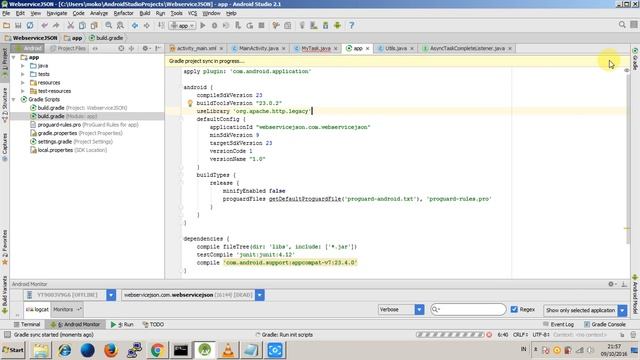Open Firefox from the taskbar
The width and height of the screenshot is (640, 360).
pos(111,350)
